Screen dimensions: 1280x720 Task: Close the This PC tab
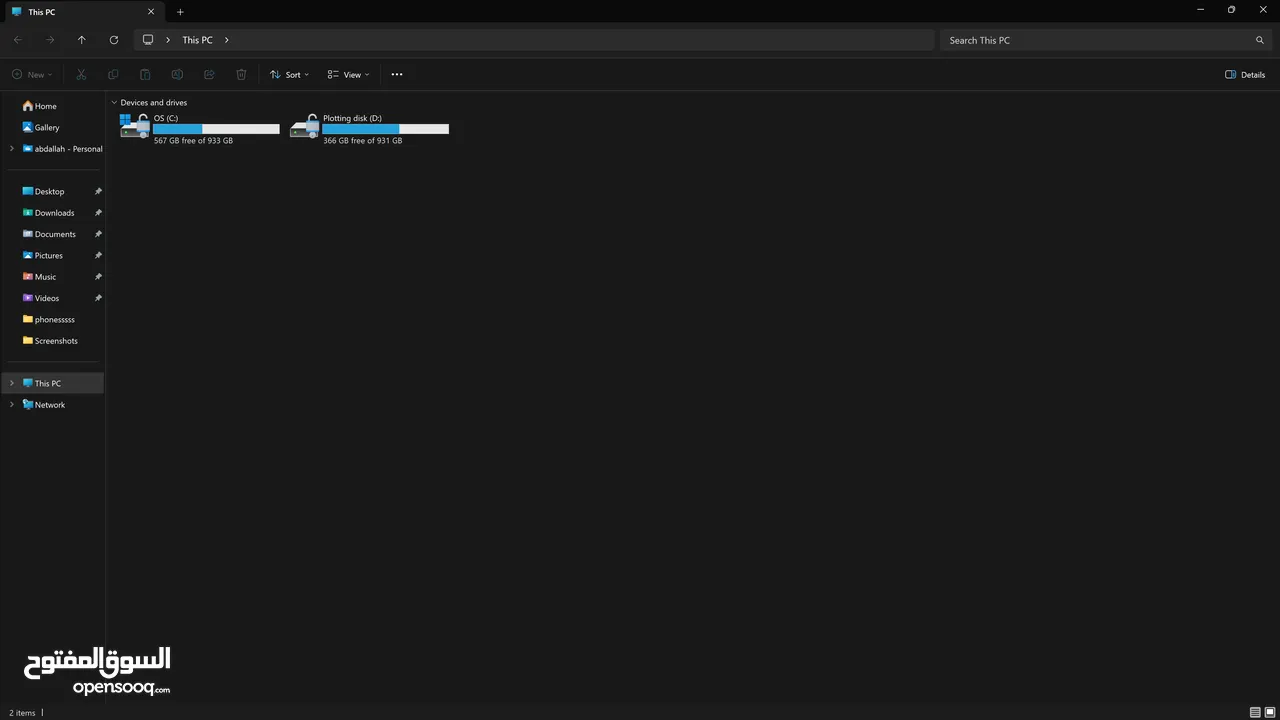(x=151, y=12)
